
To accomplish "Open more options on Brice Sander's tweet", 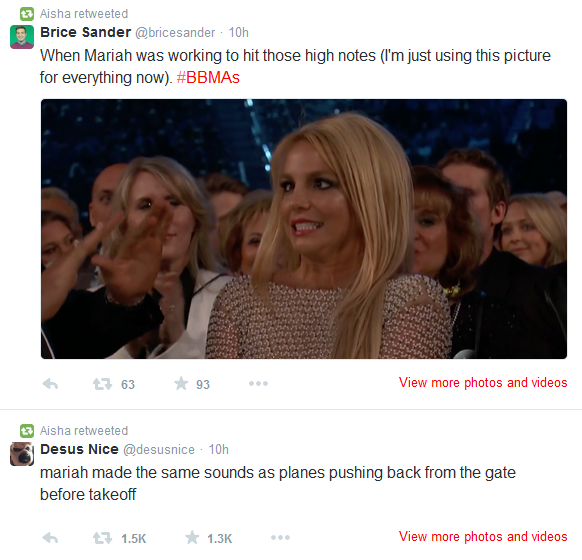I will point(258,383).
